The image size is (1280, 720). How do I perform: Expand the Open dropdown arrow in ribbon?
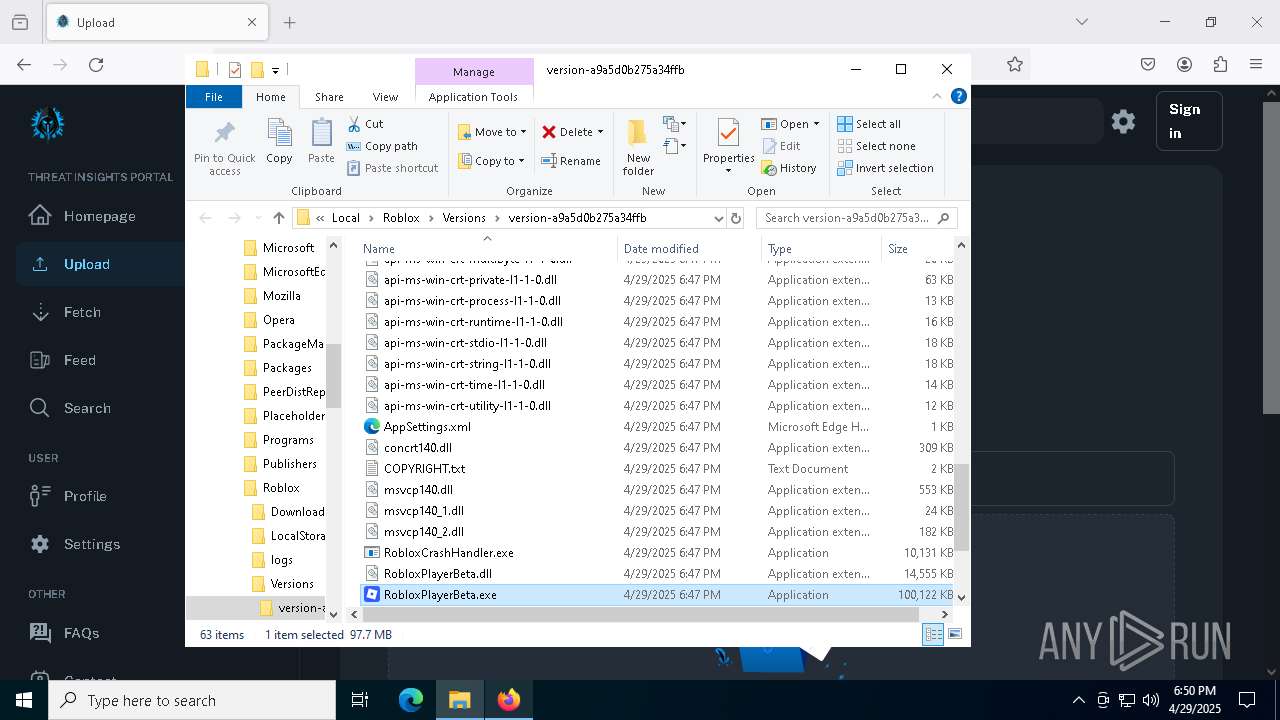pyautogui.click(x=816, y=124)
